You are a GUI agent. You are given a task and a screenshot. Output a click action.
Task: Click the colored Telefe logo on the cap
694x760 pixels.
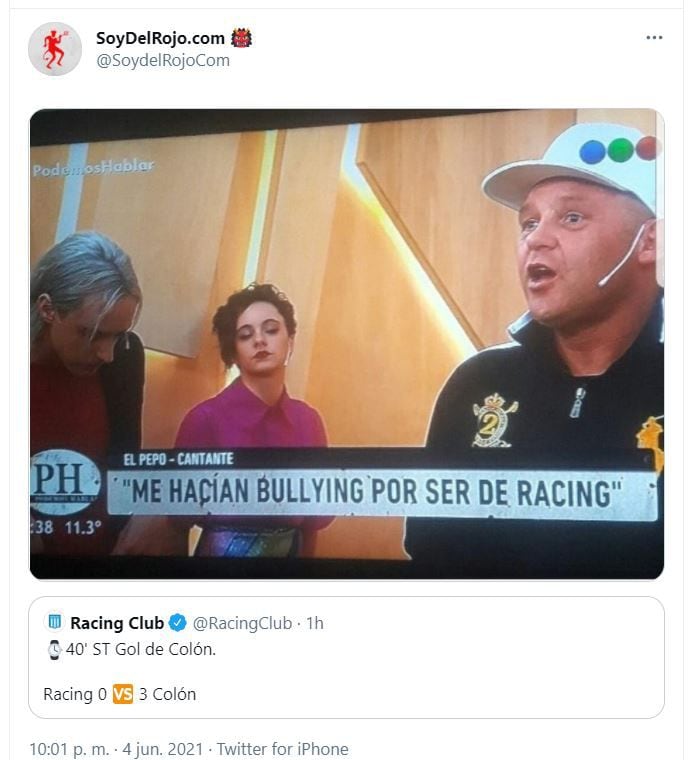coord(620,150)
